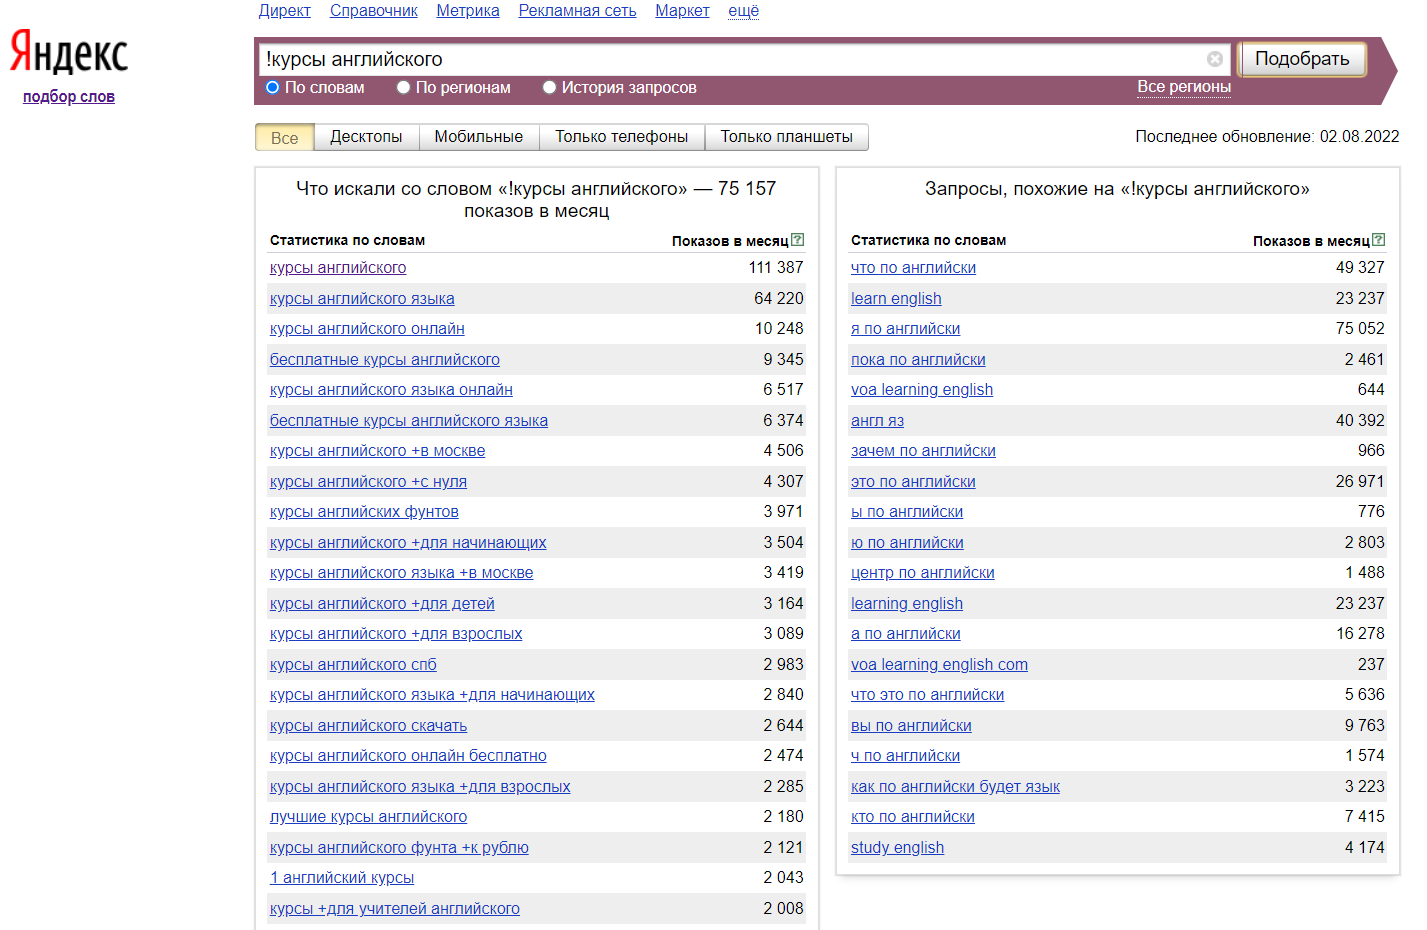Viewport: 1427px width, 930px height.
Task: Select the 'По словам' radio button
Action: tap(273, 88)
